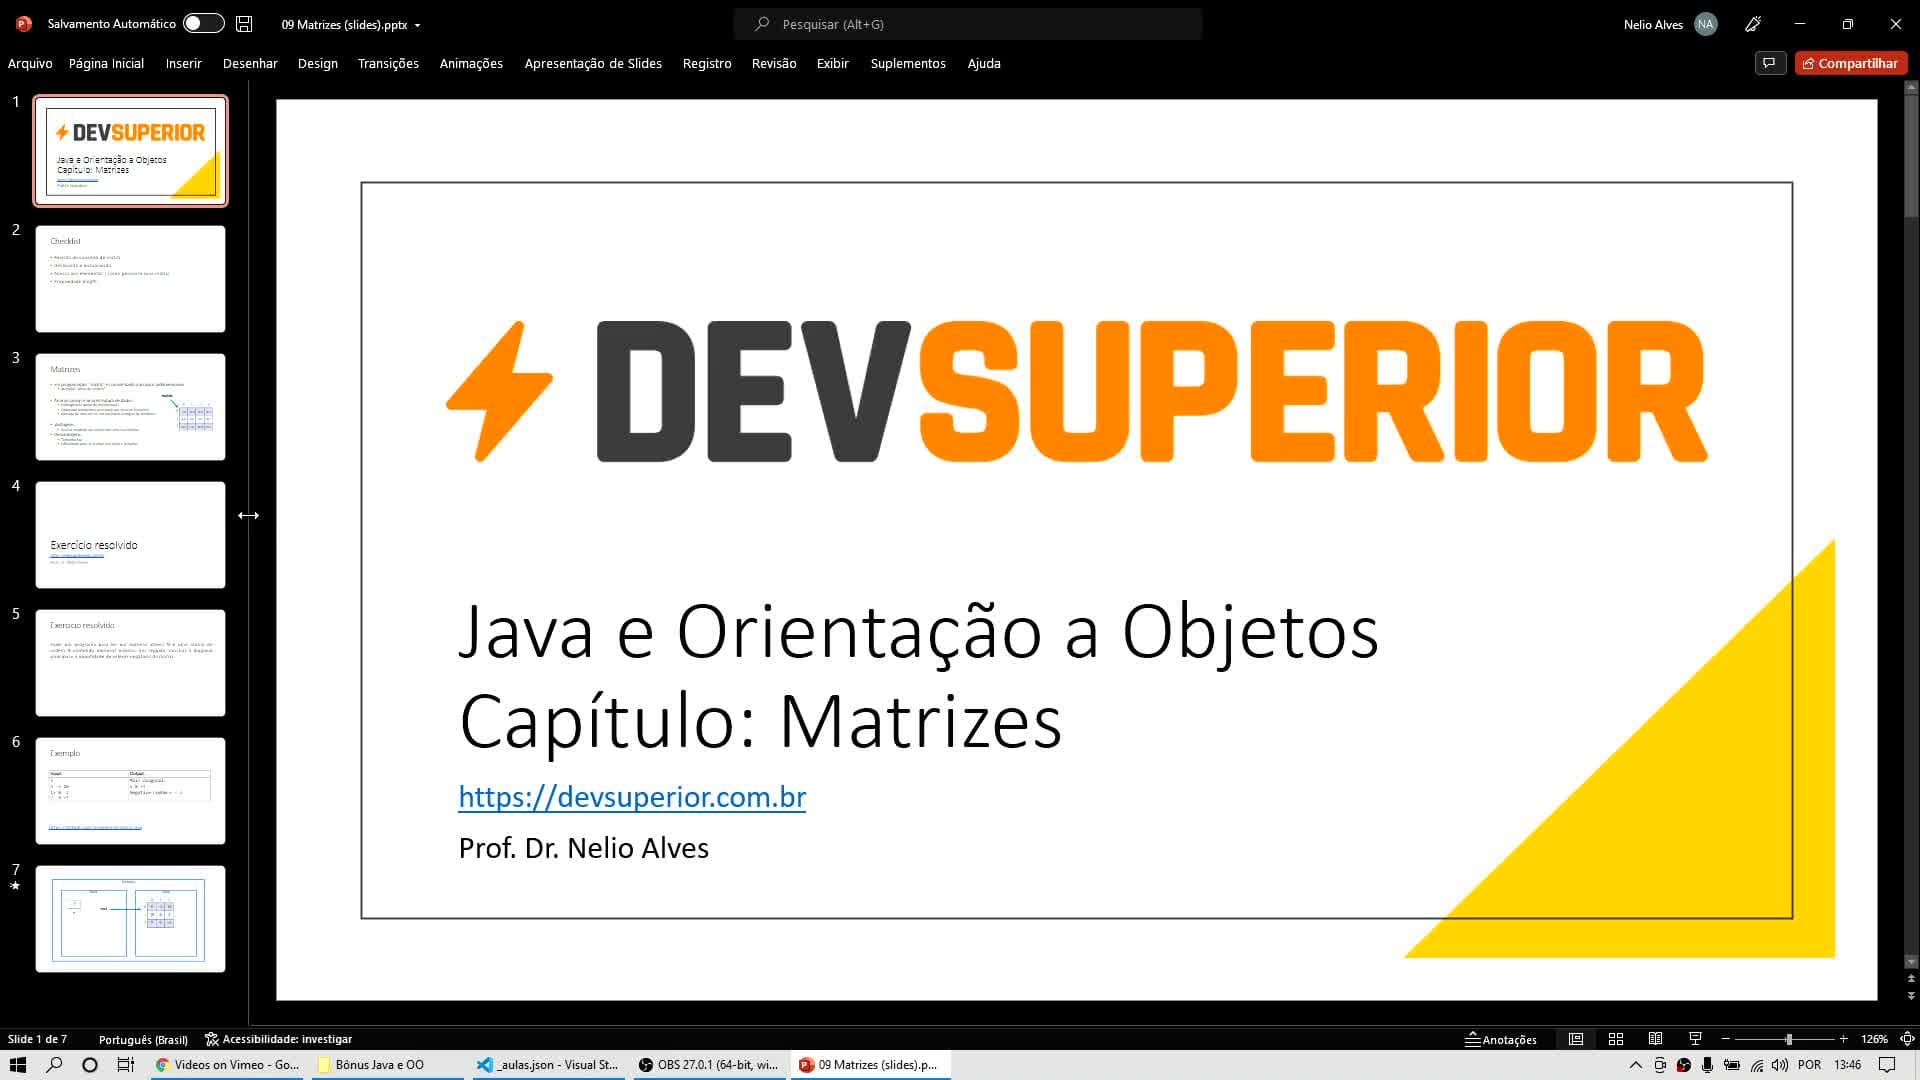Screen dimensions: 1920x1080
Task: Click the Save disk icon
Action: tap(244, 23)
